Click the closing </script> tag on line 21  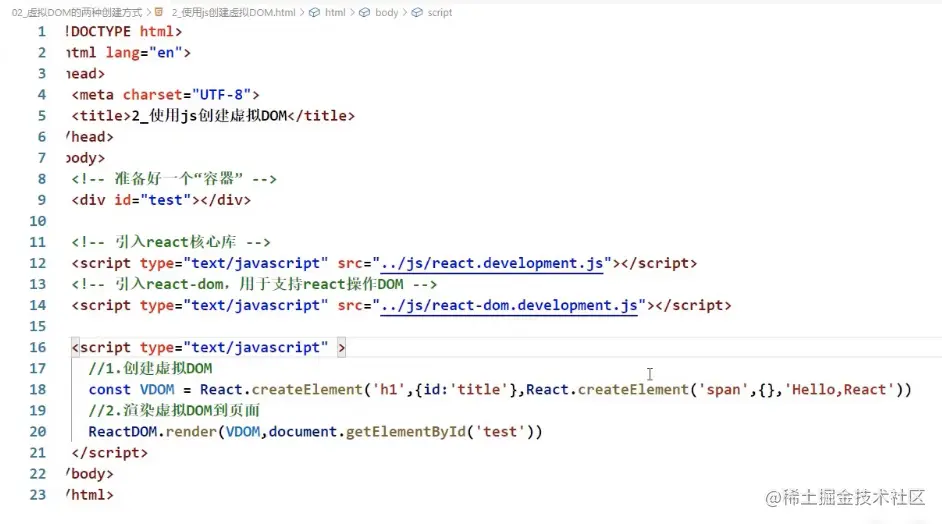pyautogui.click(x=109, y=452)
